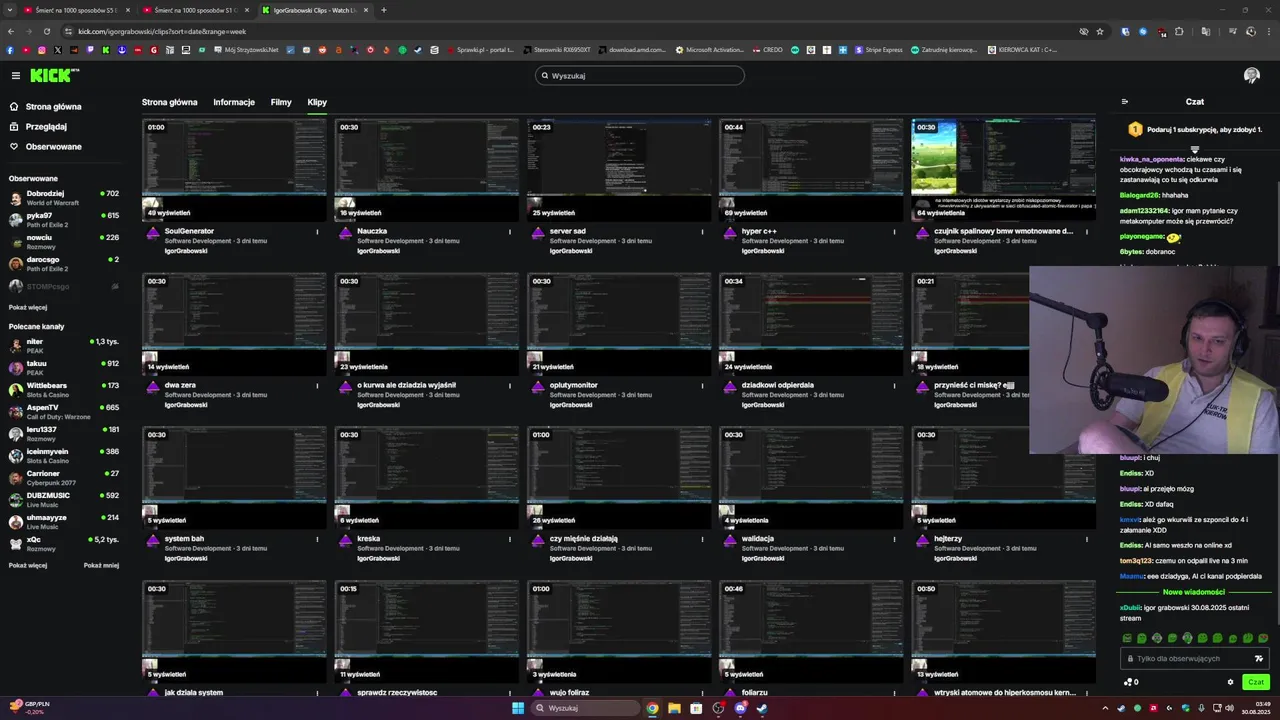Open the emote picker icon in chat input
The image size is (1280, 720).
coord(1258,658)
